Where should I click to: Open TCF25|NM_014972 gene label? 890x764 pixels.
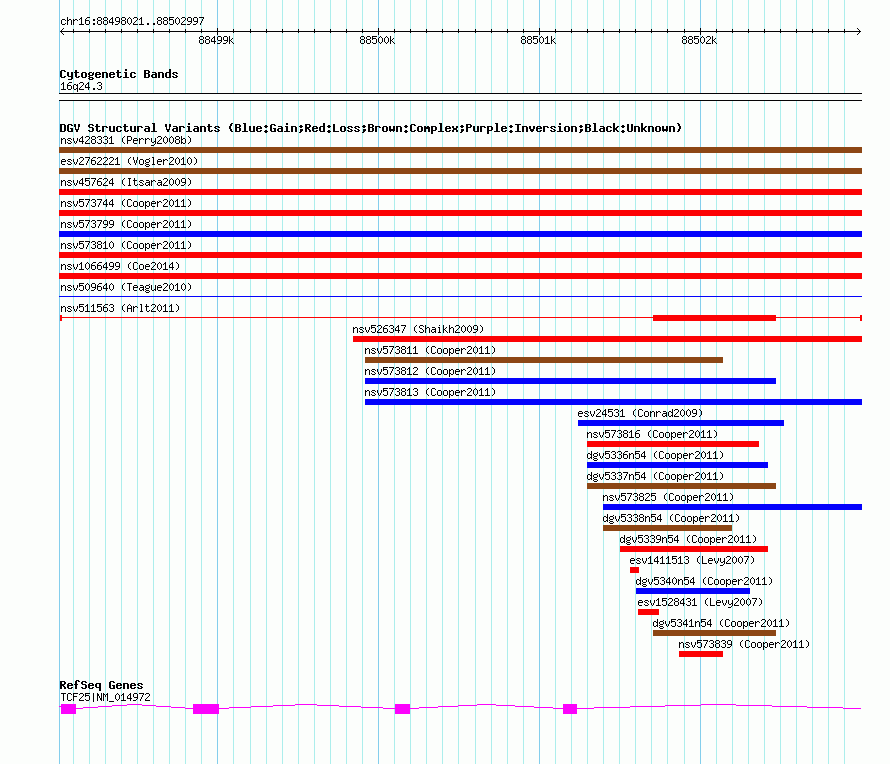point(106,697)
